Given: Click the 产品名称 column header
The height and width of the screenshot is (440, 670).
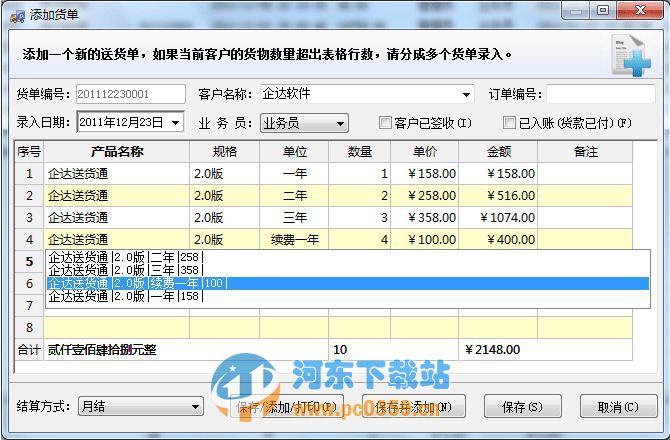Looking at the screenshot, I should (x=117, y=152).
